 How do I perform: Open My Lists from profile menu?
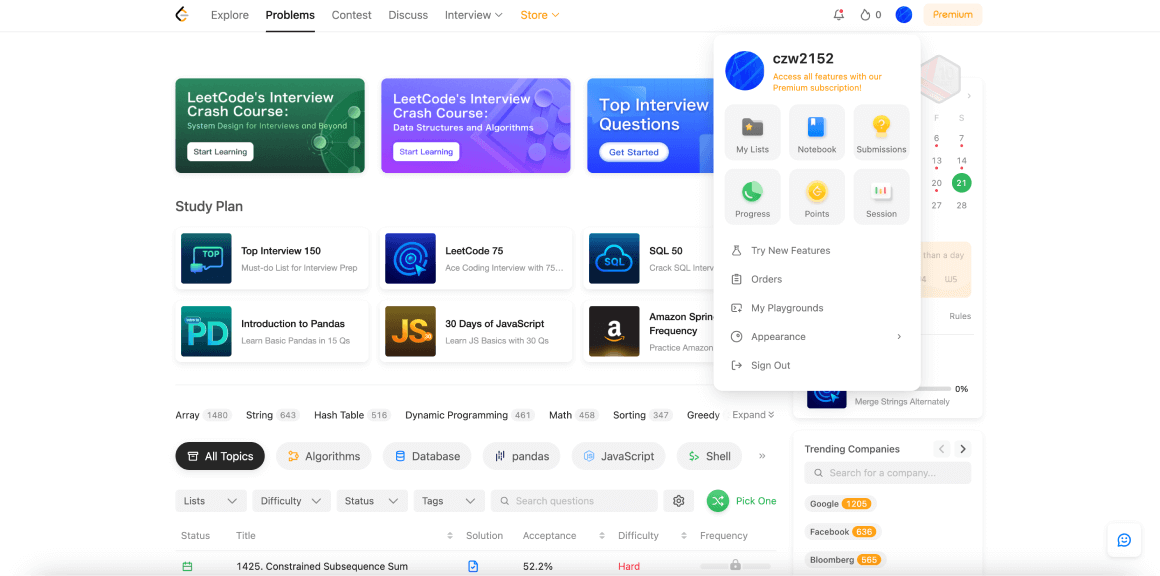752,132
